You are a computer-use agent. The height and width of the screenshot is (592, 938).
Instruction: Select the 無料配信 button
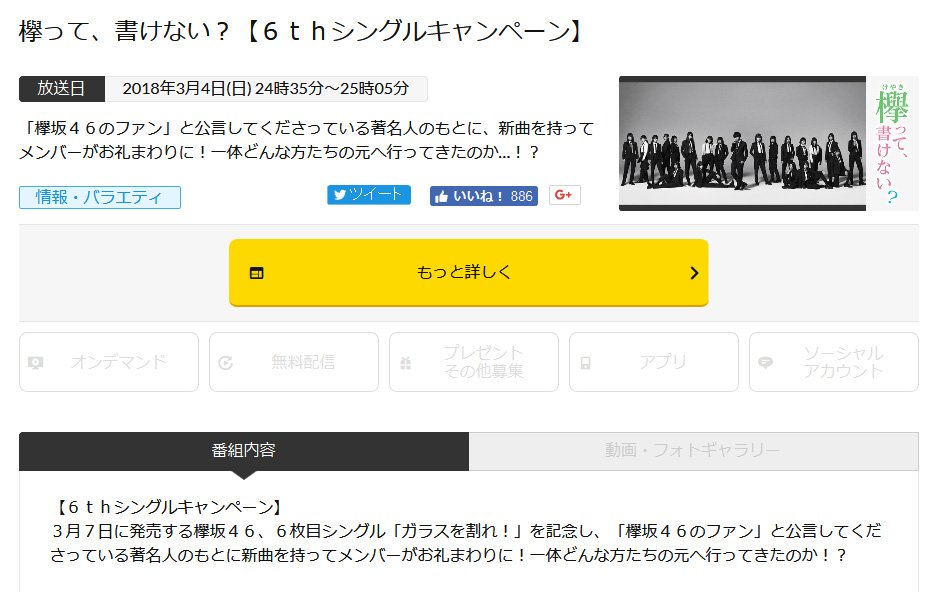coord(294,362)
